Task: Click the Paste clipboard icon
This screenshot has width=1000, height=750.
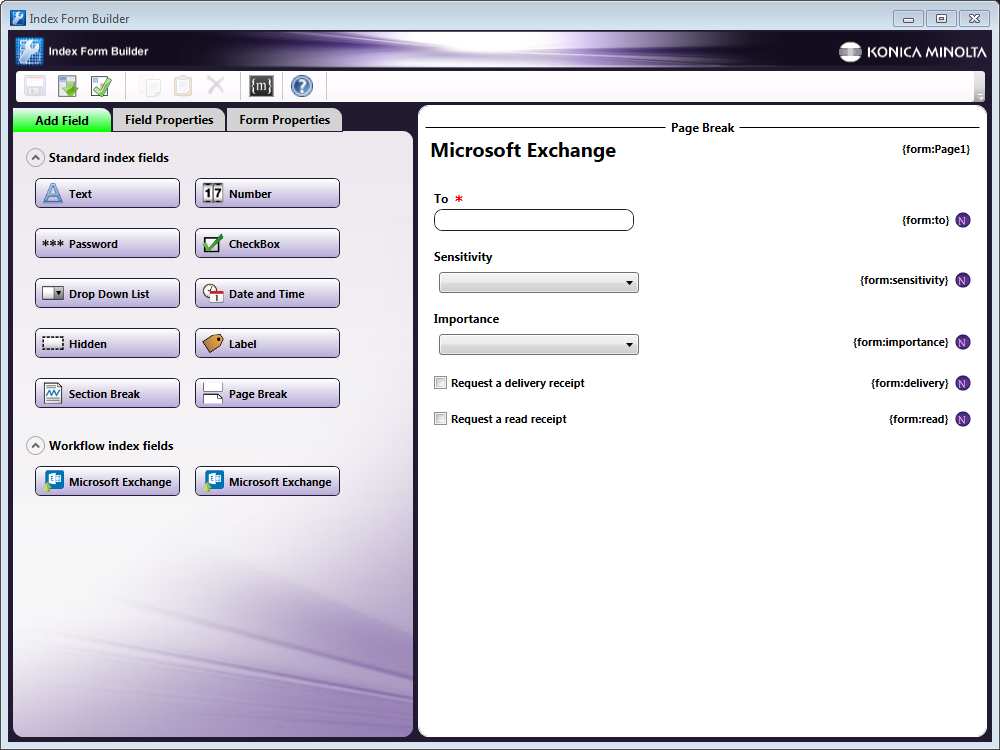Action: click(x=183, y=85)
